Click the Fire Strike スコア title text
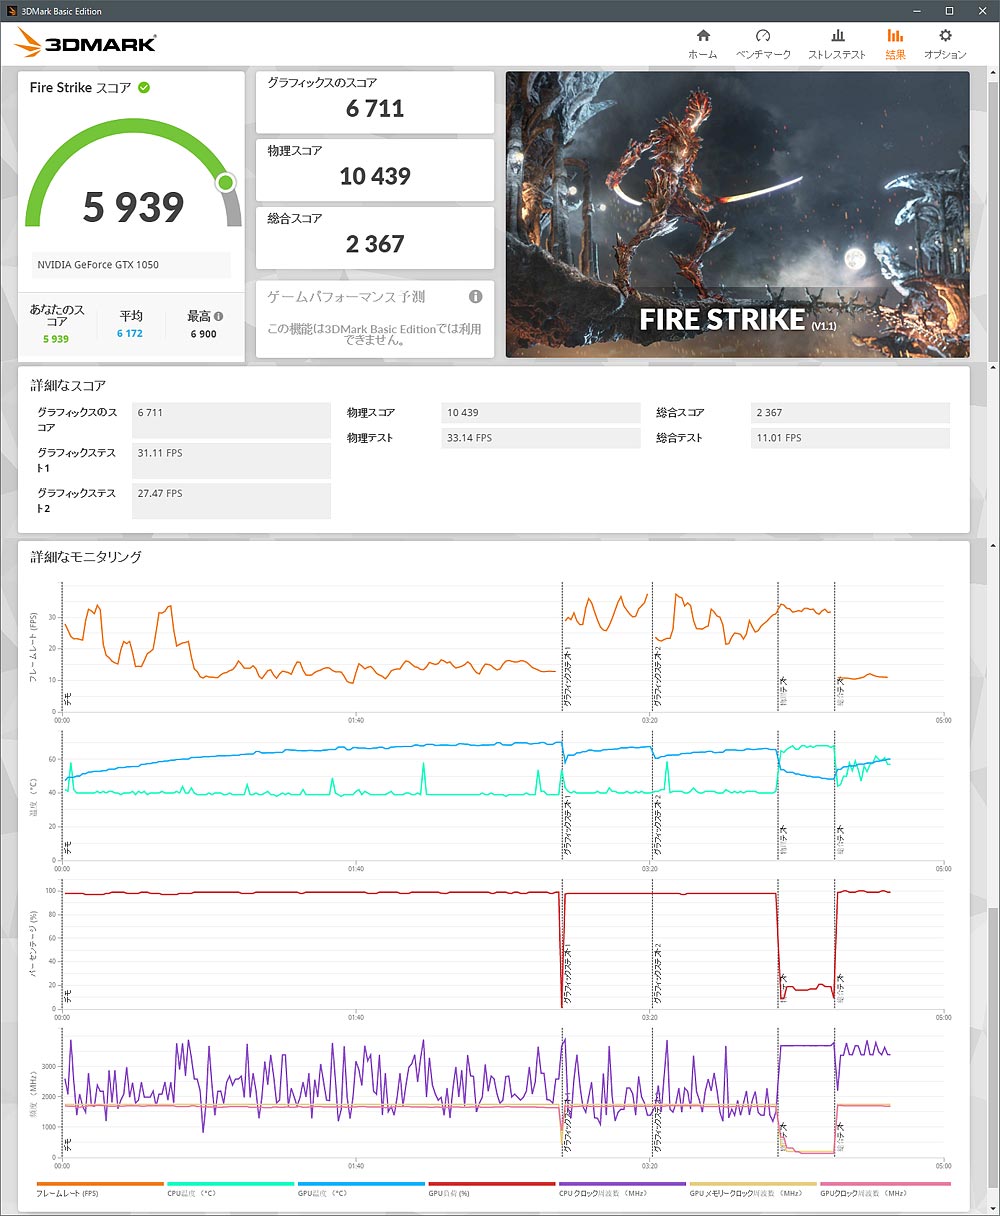The height and width of the screenshot is (1216, 1000). (x=80, y=88)
